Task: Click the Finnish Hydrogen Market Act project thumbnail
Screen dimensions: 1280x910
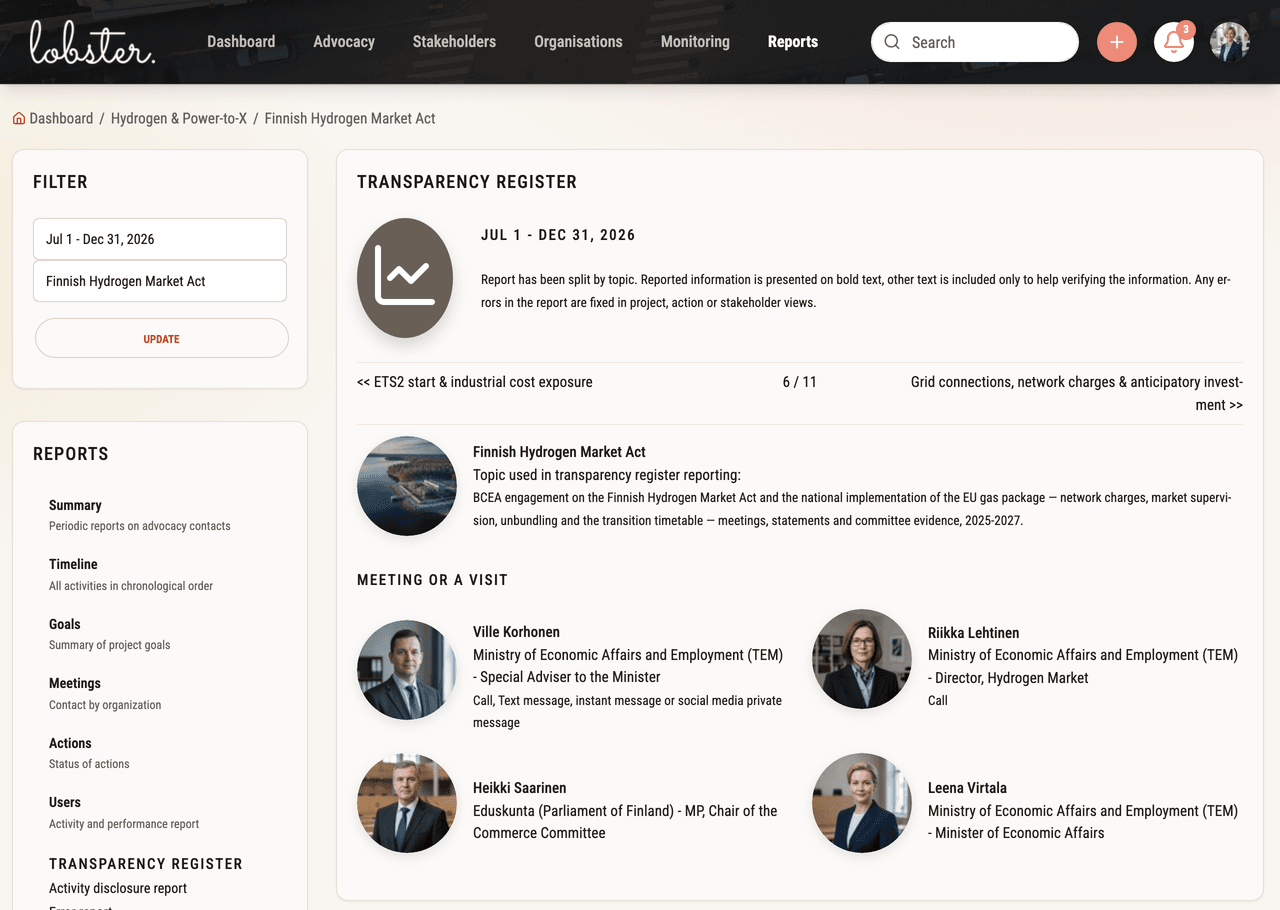Action: (407, 486)
